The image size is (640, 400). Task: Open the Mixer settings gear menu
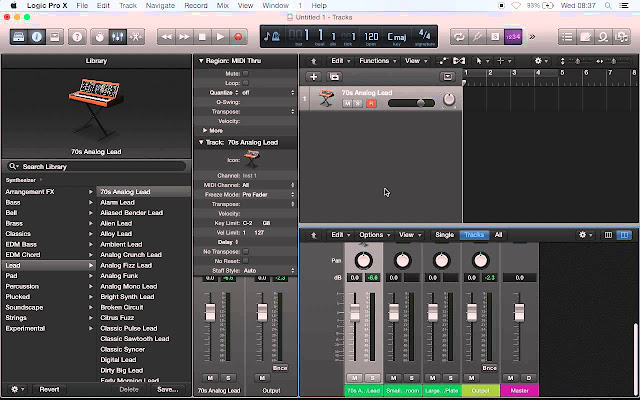[585, 235]
